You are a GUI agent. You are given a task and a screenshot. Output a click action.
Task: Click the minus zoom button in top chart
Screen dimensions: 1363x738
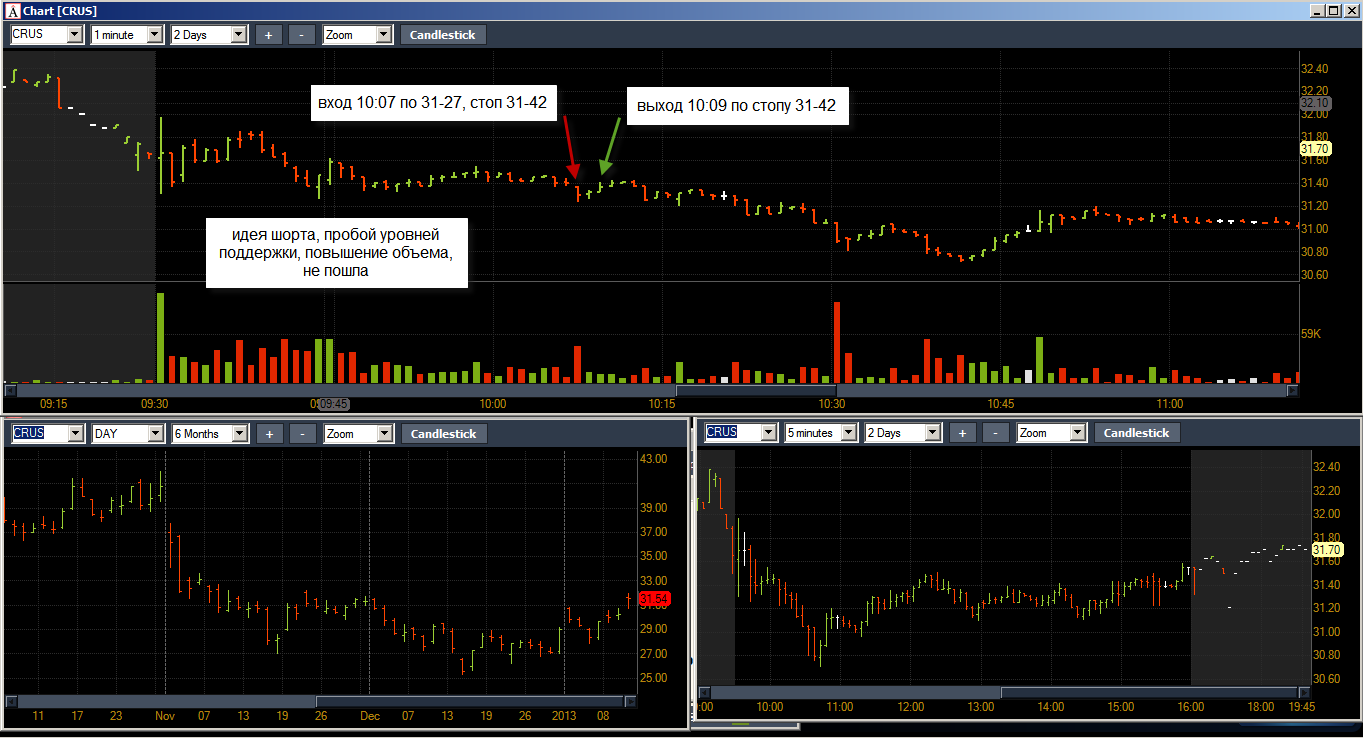[x=302, y=34]
